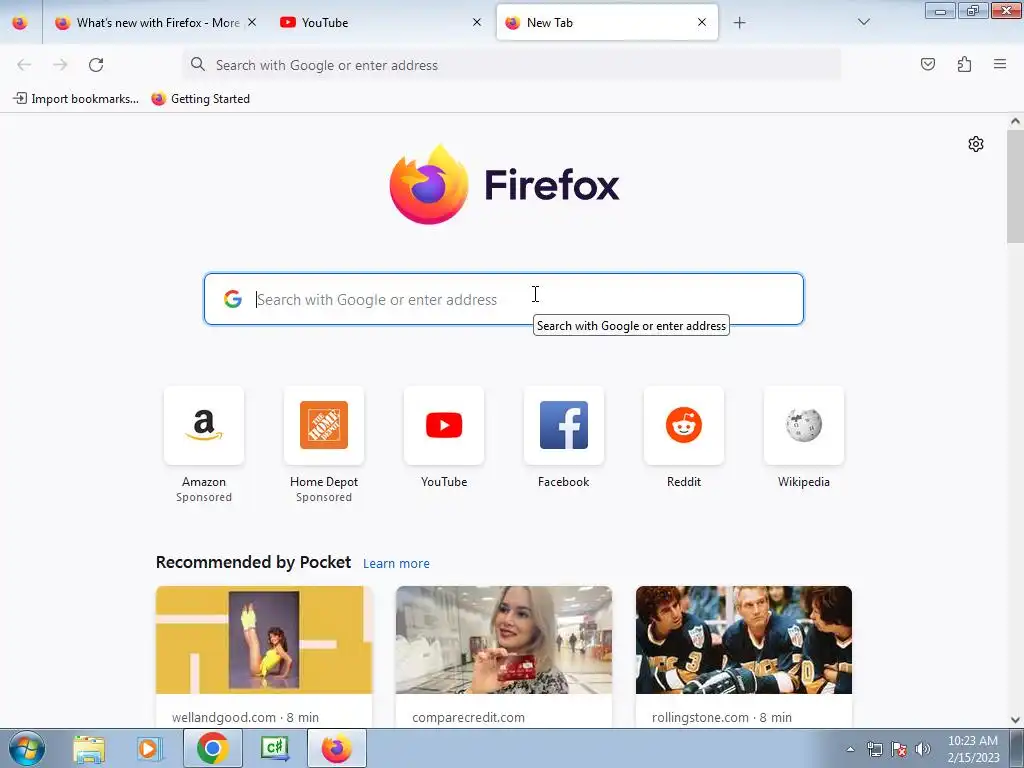Open a new tab with plus button

(x=739, y=23)
